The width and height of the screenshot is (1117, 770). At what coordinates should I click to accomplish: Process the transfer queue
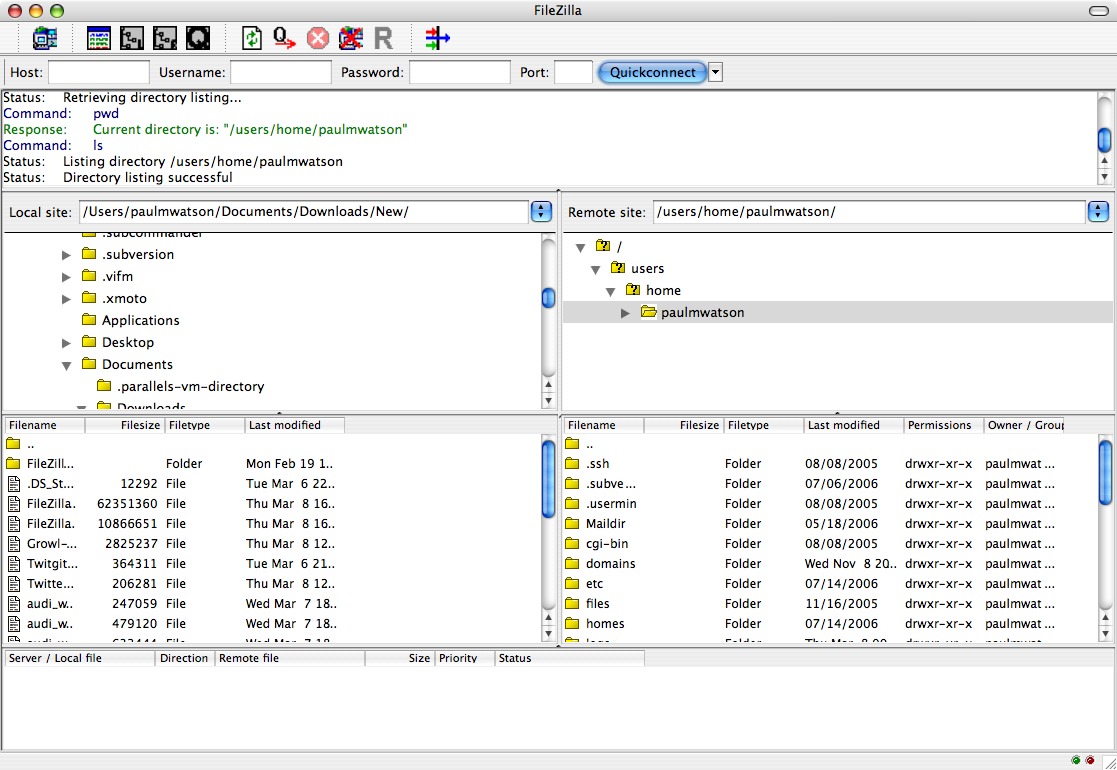click(x=284, y=38)
